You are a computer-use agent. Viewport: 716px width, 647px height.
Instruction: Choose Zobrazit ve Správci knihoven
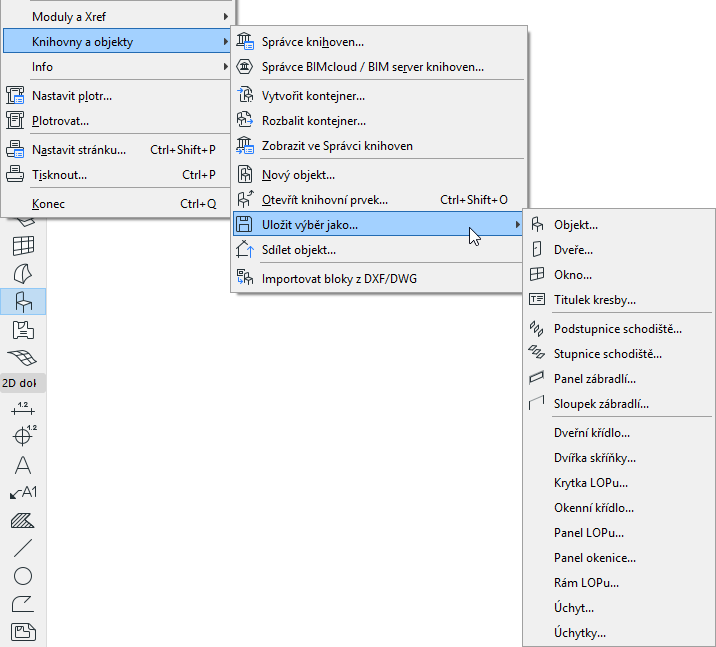[378, 146]
